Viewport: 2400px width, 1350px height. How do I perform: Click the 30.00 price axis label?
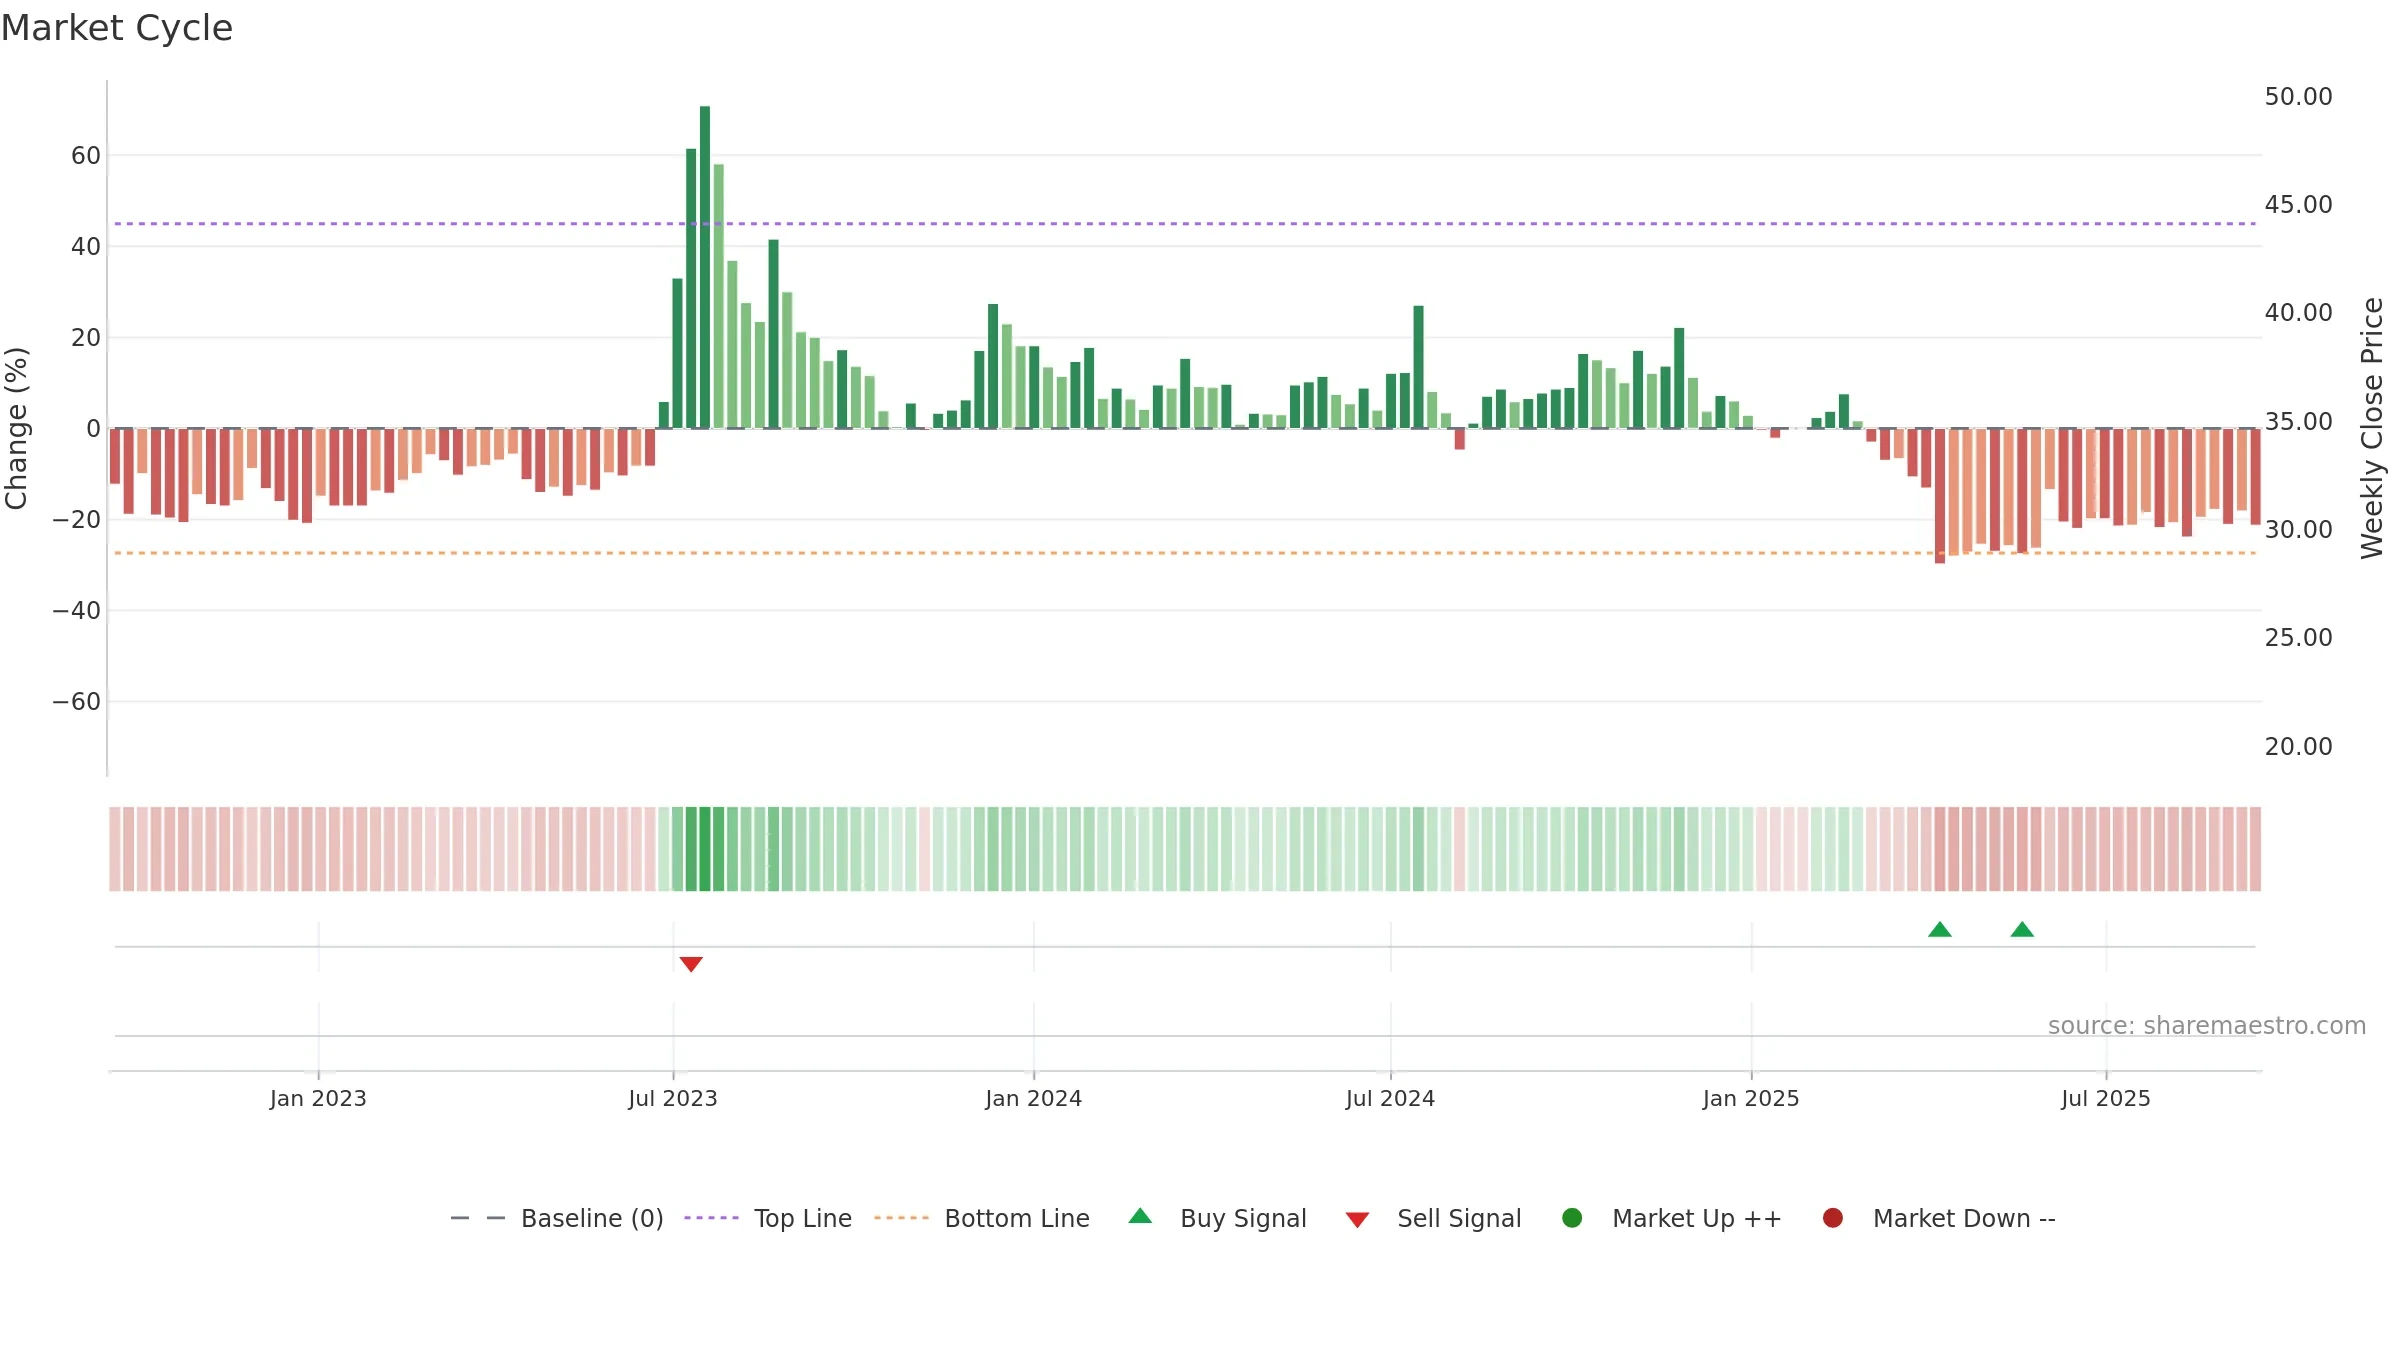pyautogui.click(x=2298, y=529)
